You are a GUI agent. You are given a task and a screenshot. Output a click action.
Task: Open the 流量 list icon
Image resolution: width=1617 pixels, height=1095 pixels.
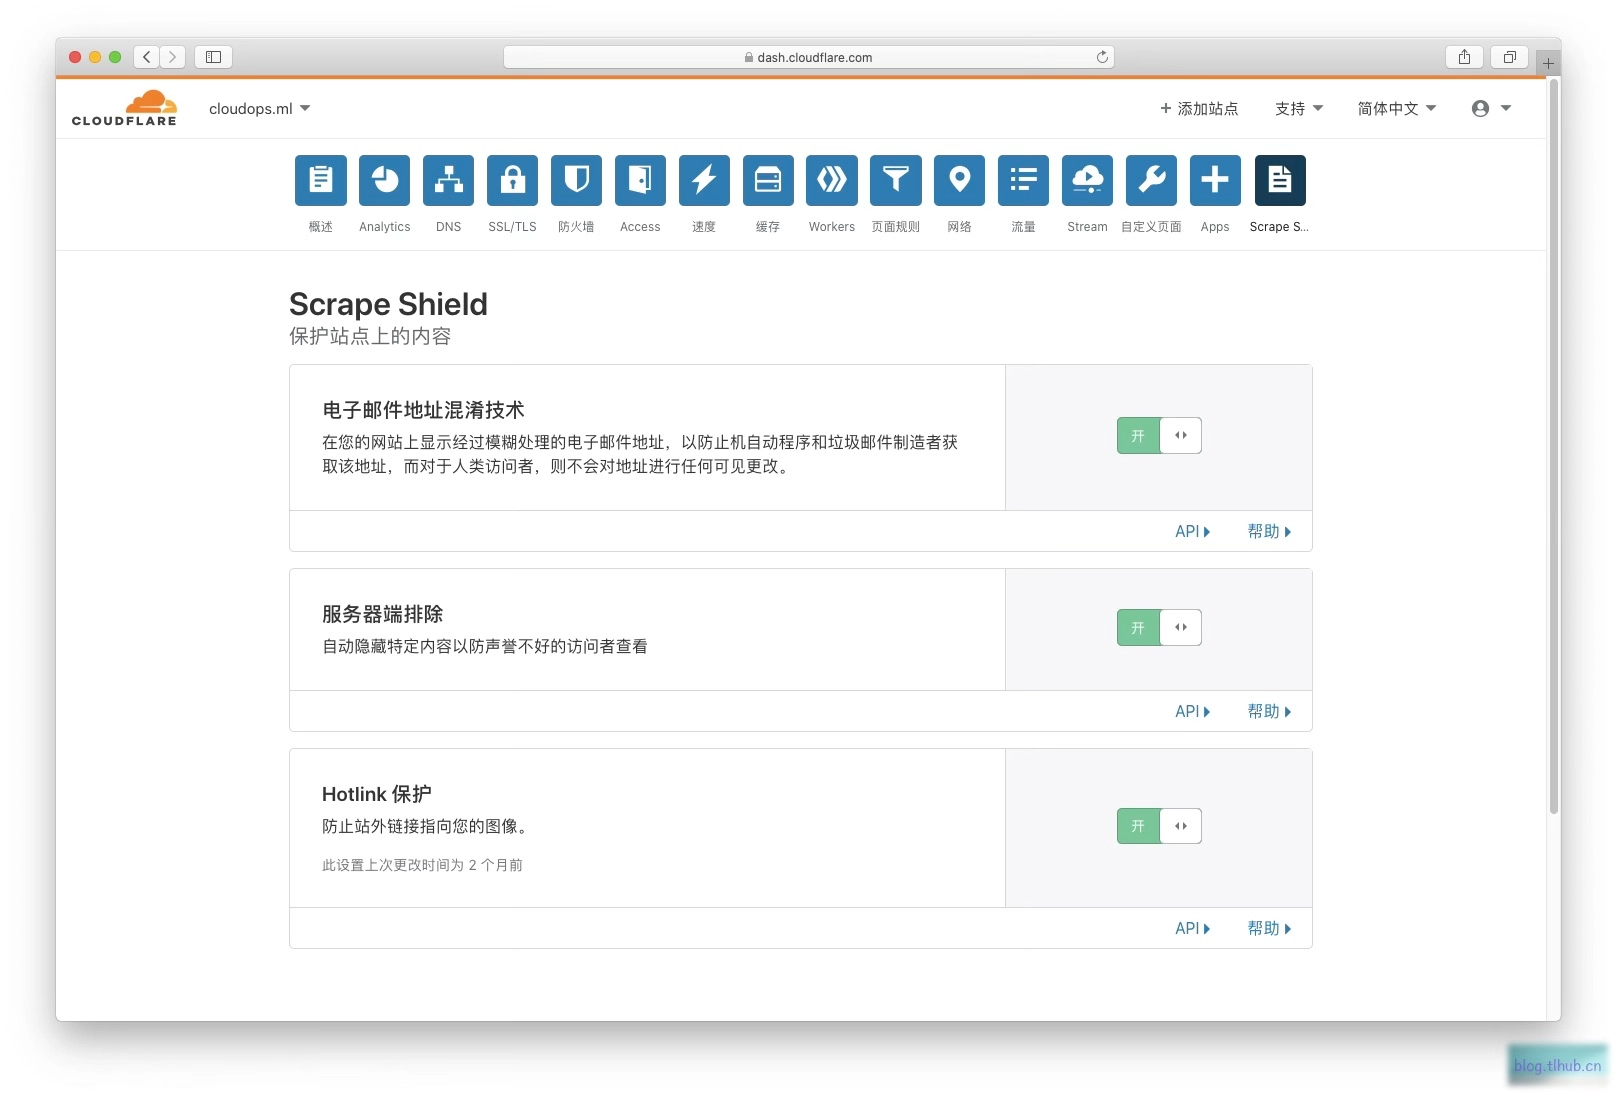point(1023,180)
